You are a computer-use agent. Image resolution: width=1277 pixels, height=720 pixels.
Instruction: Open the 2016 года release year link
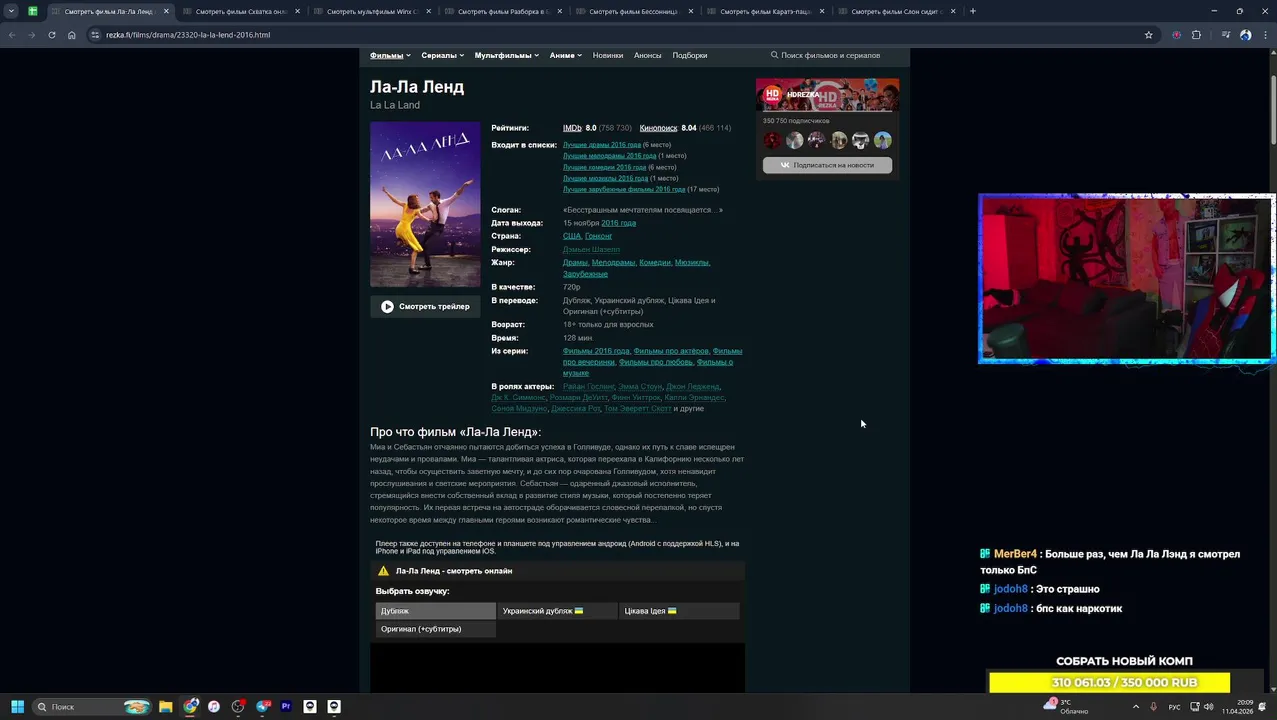[x=618, y=223]
